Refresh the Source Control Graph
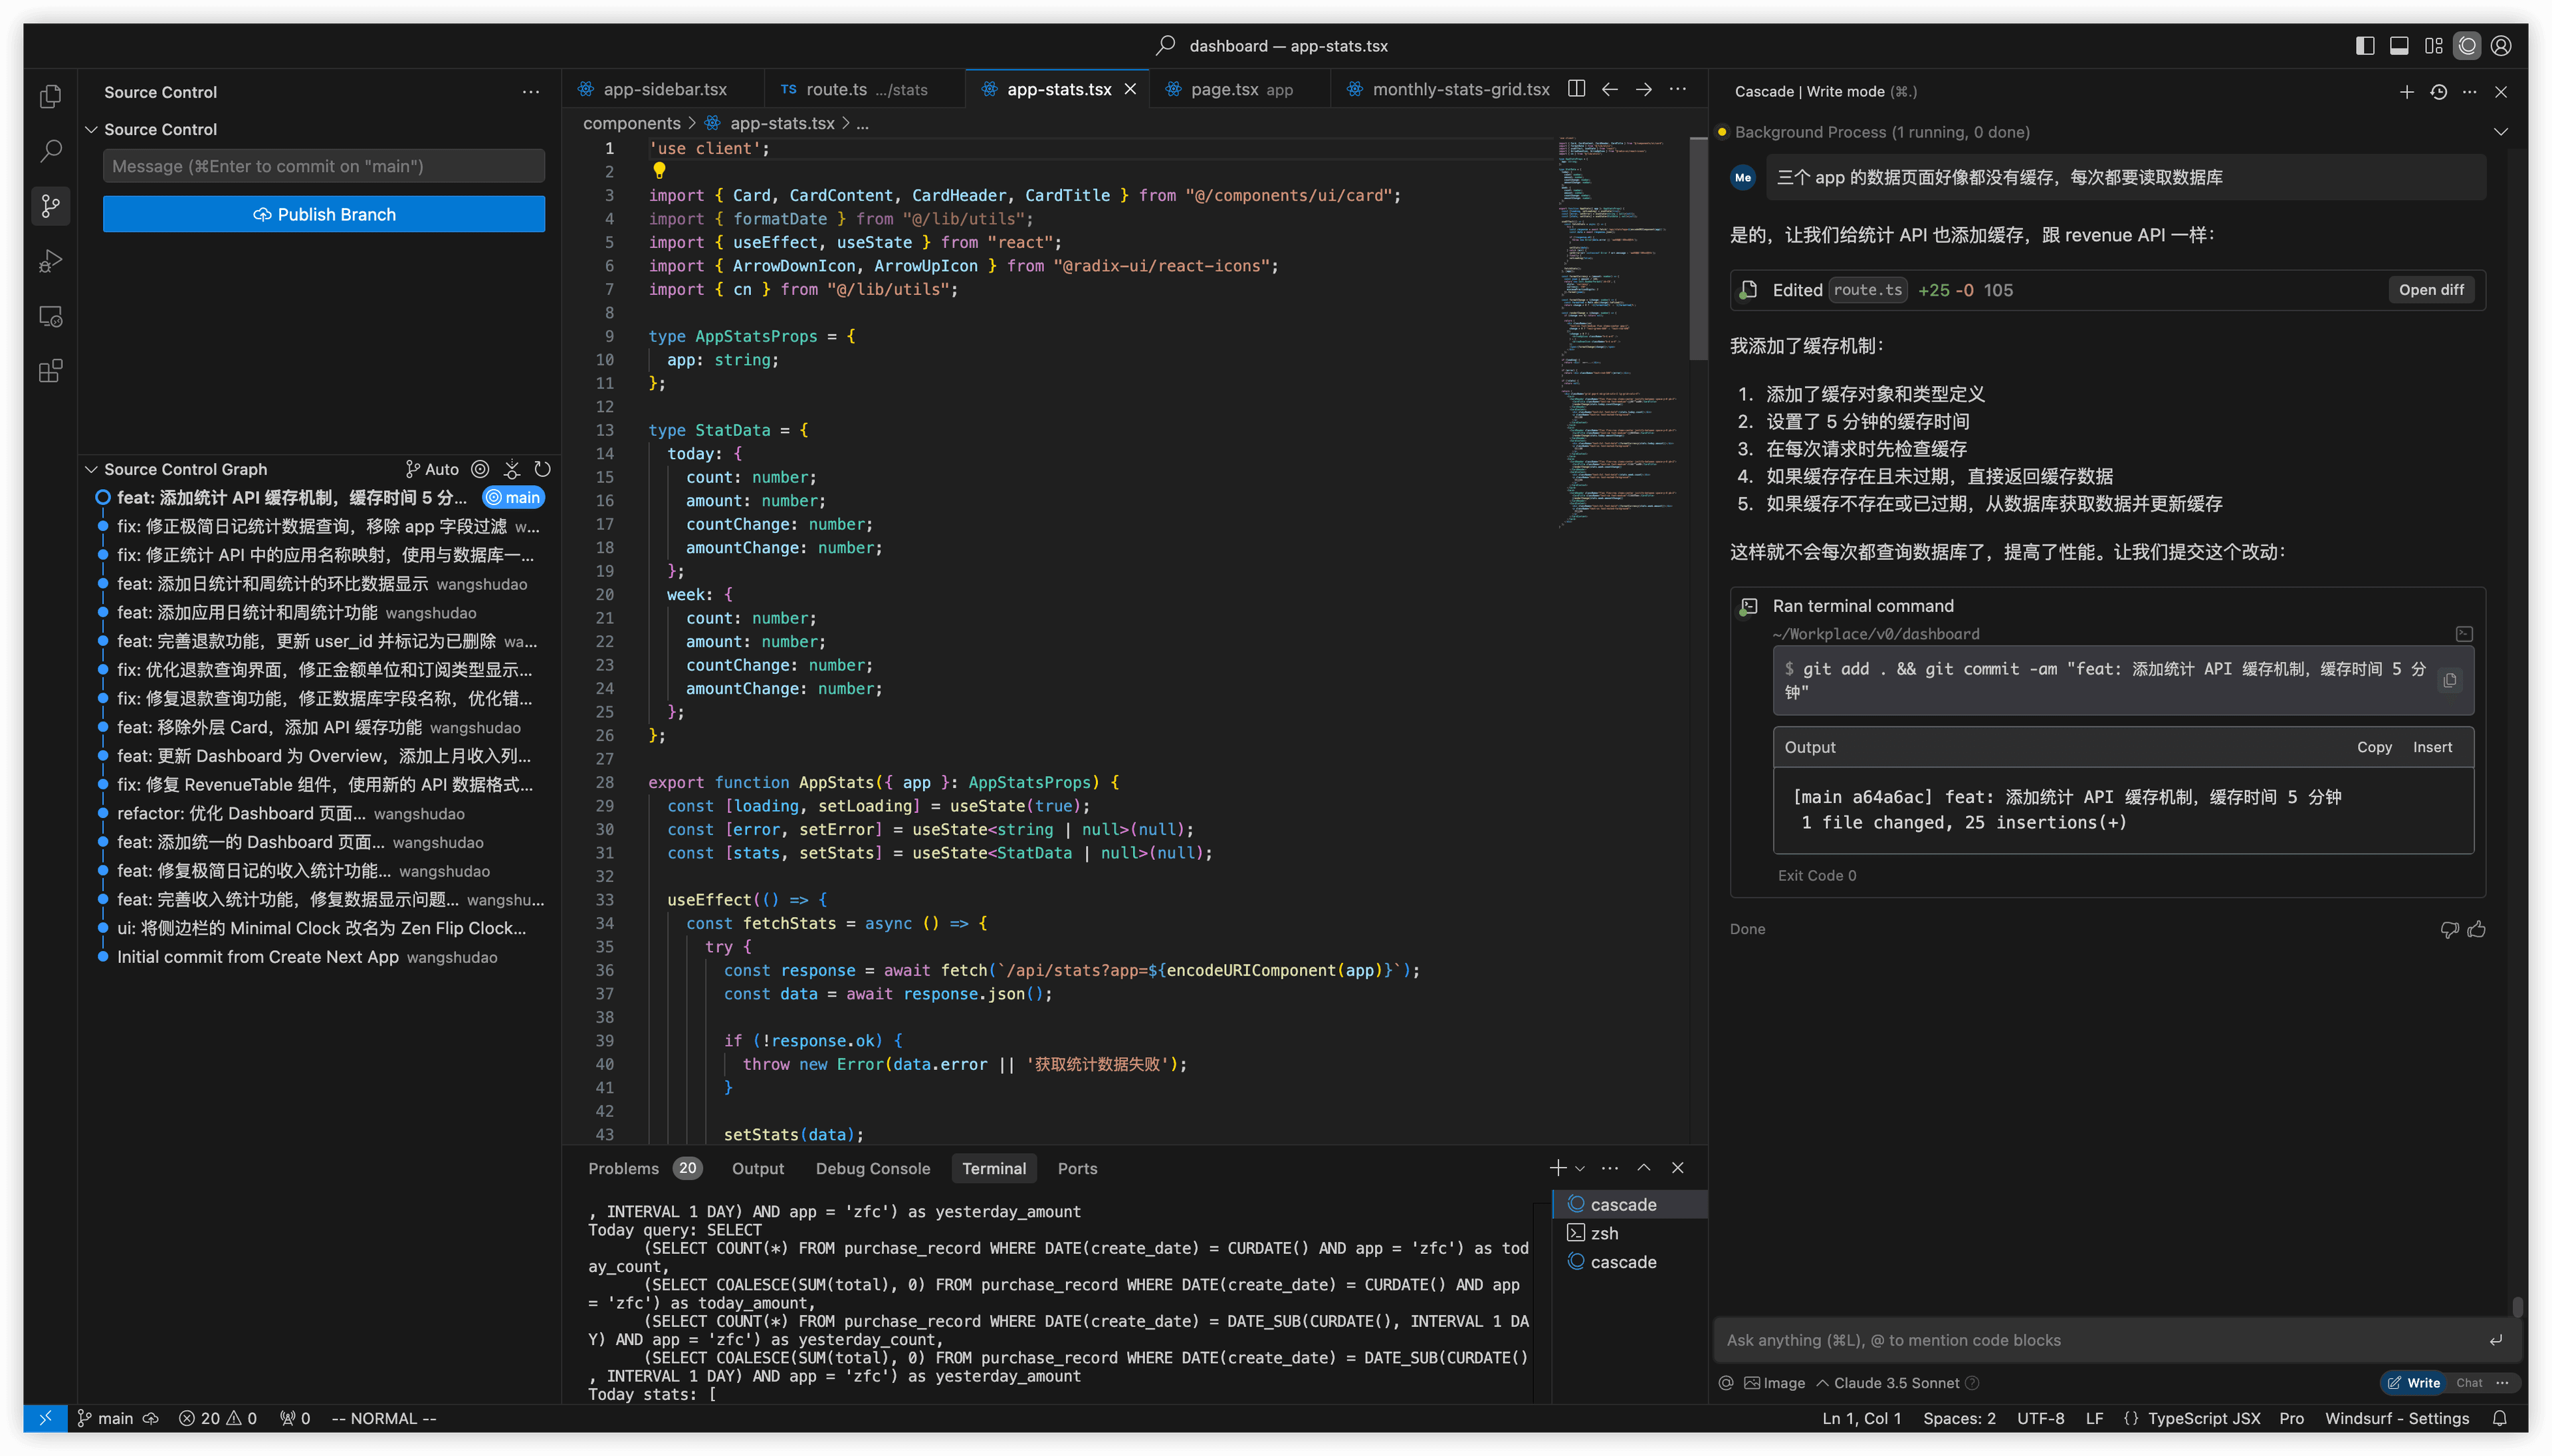The image size is (2552, 1456). [x=542, y=469]
